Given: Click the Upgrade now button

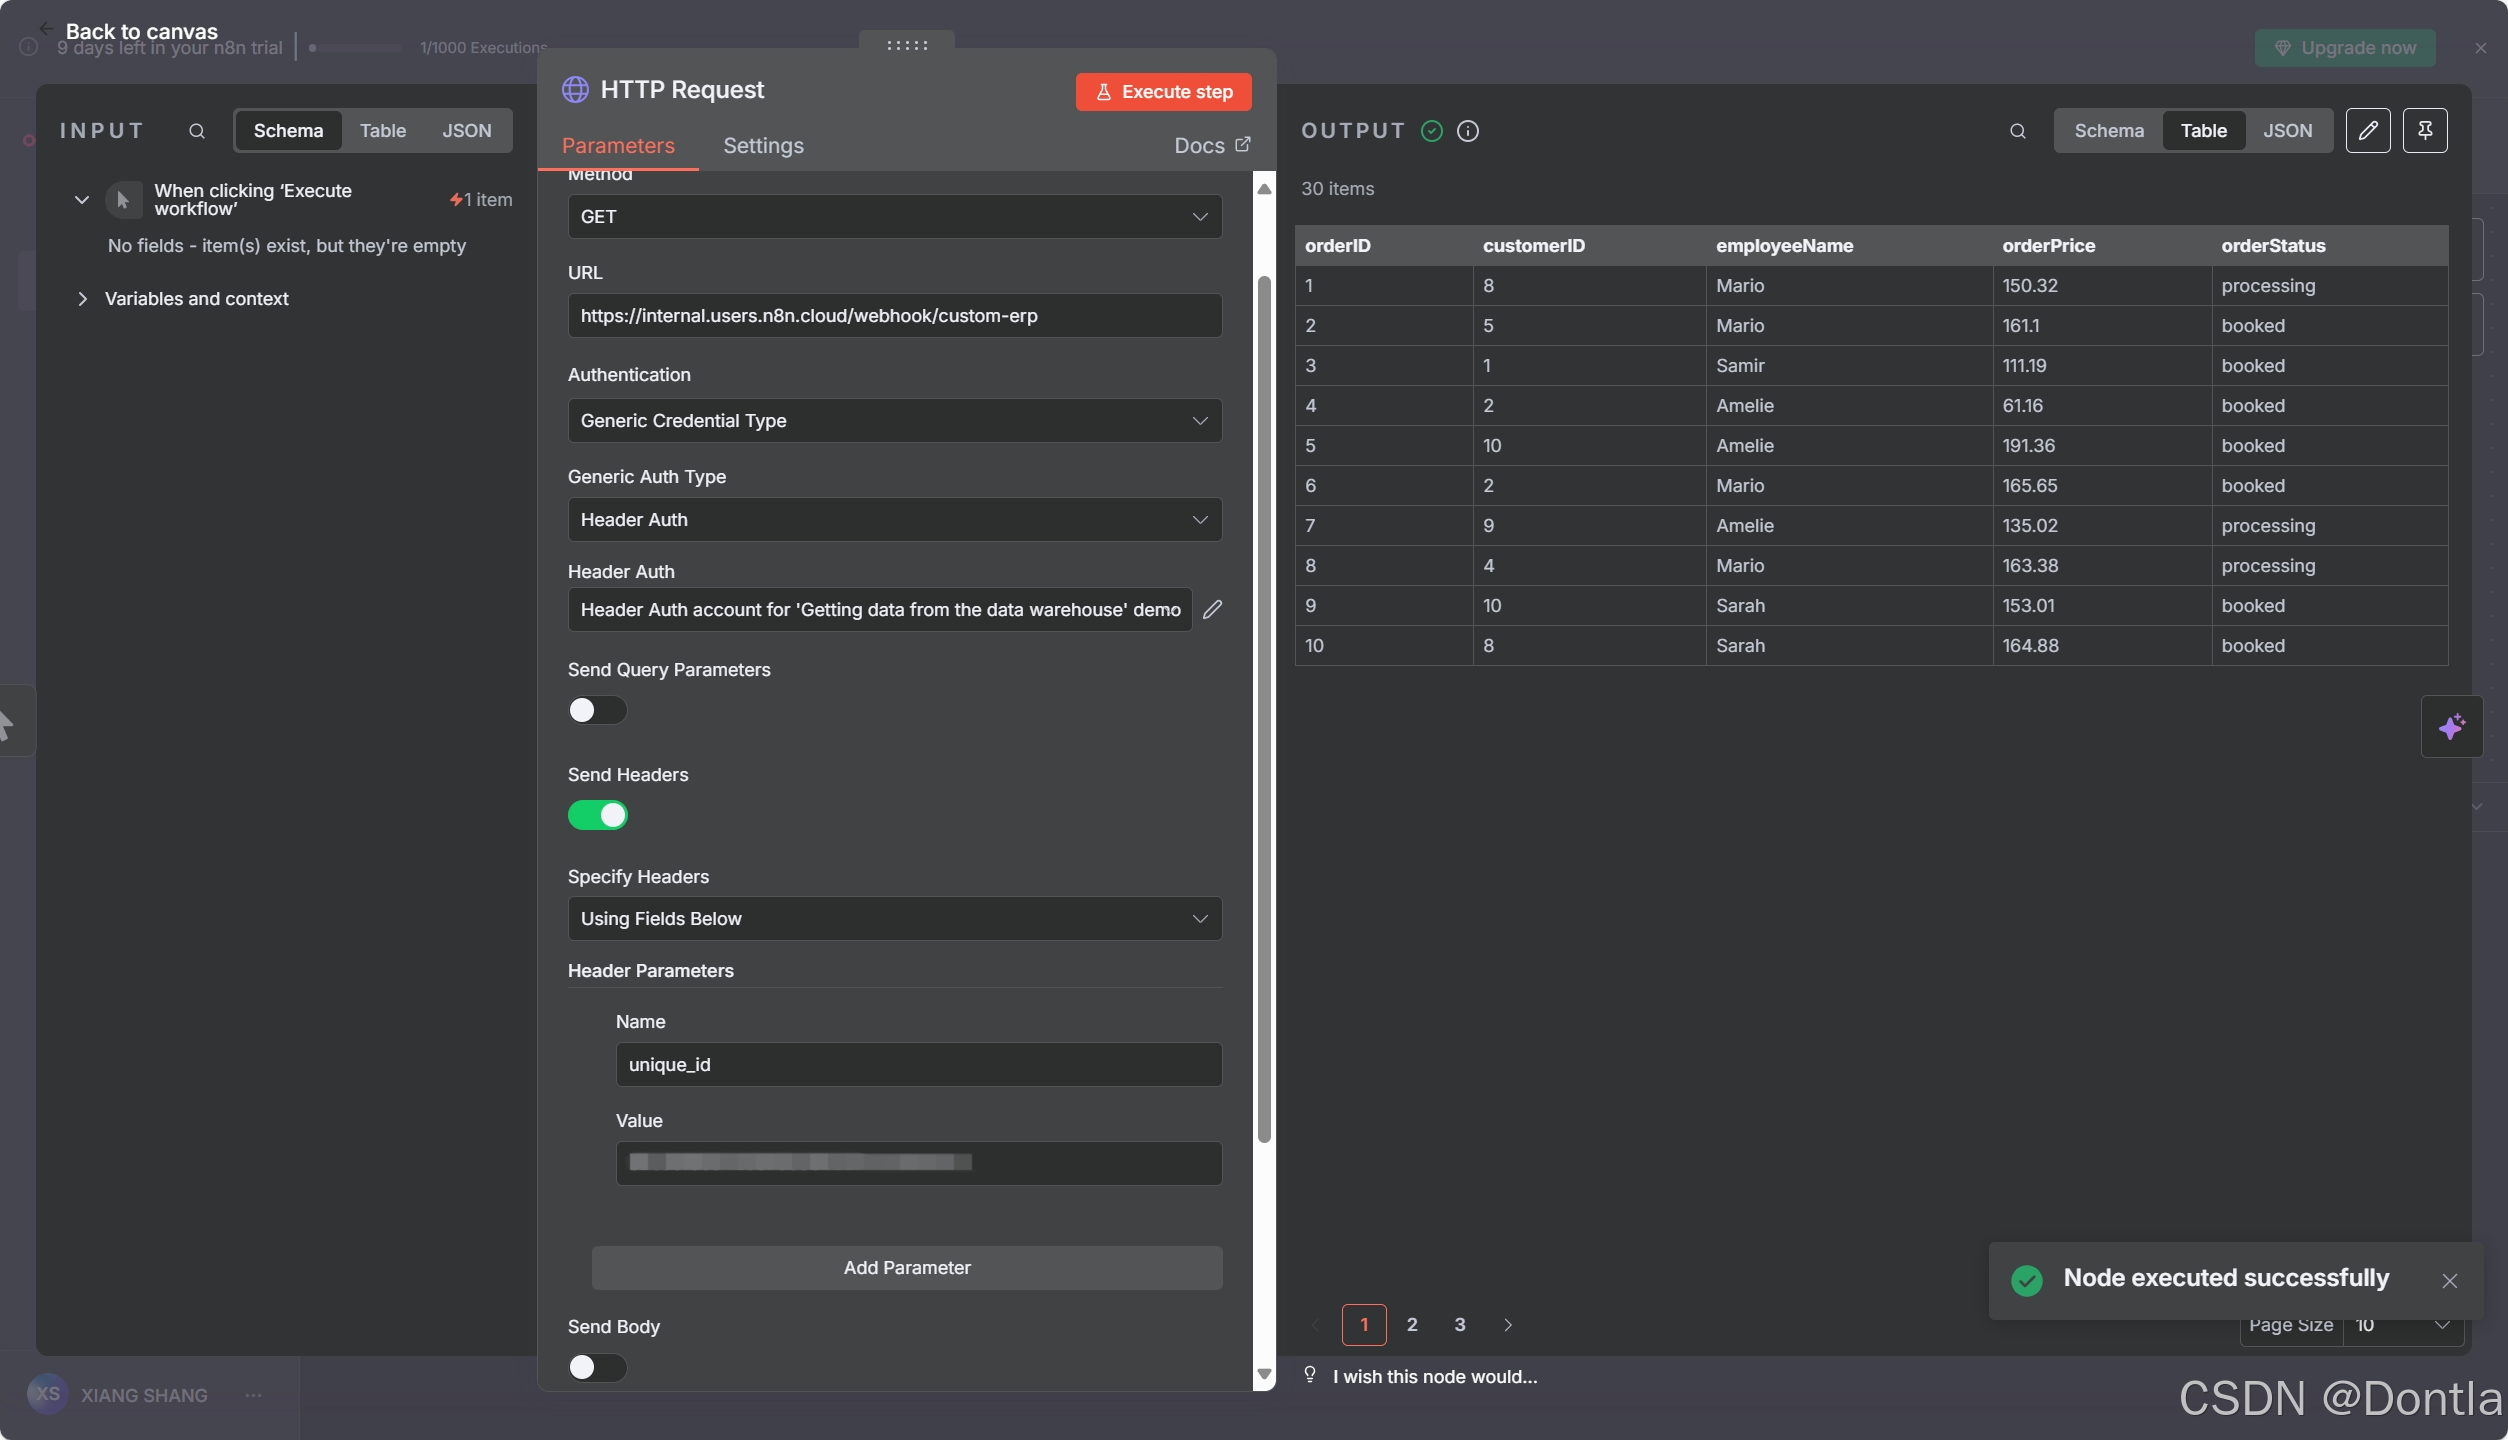Looking at the screenshot, I should [2345, 48].
